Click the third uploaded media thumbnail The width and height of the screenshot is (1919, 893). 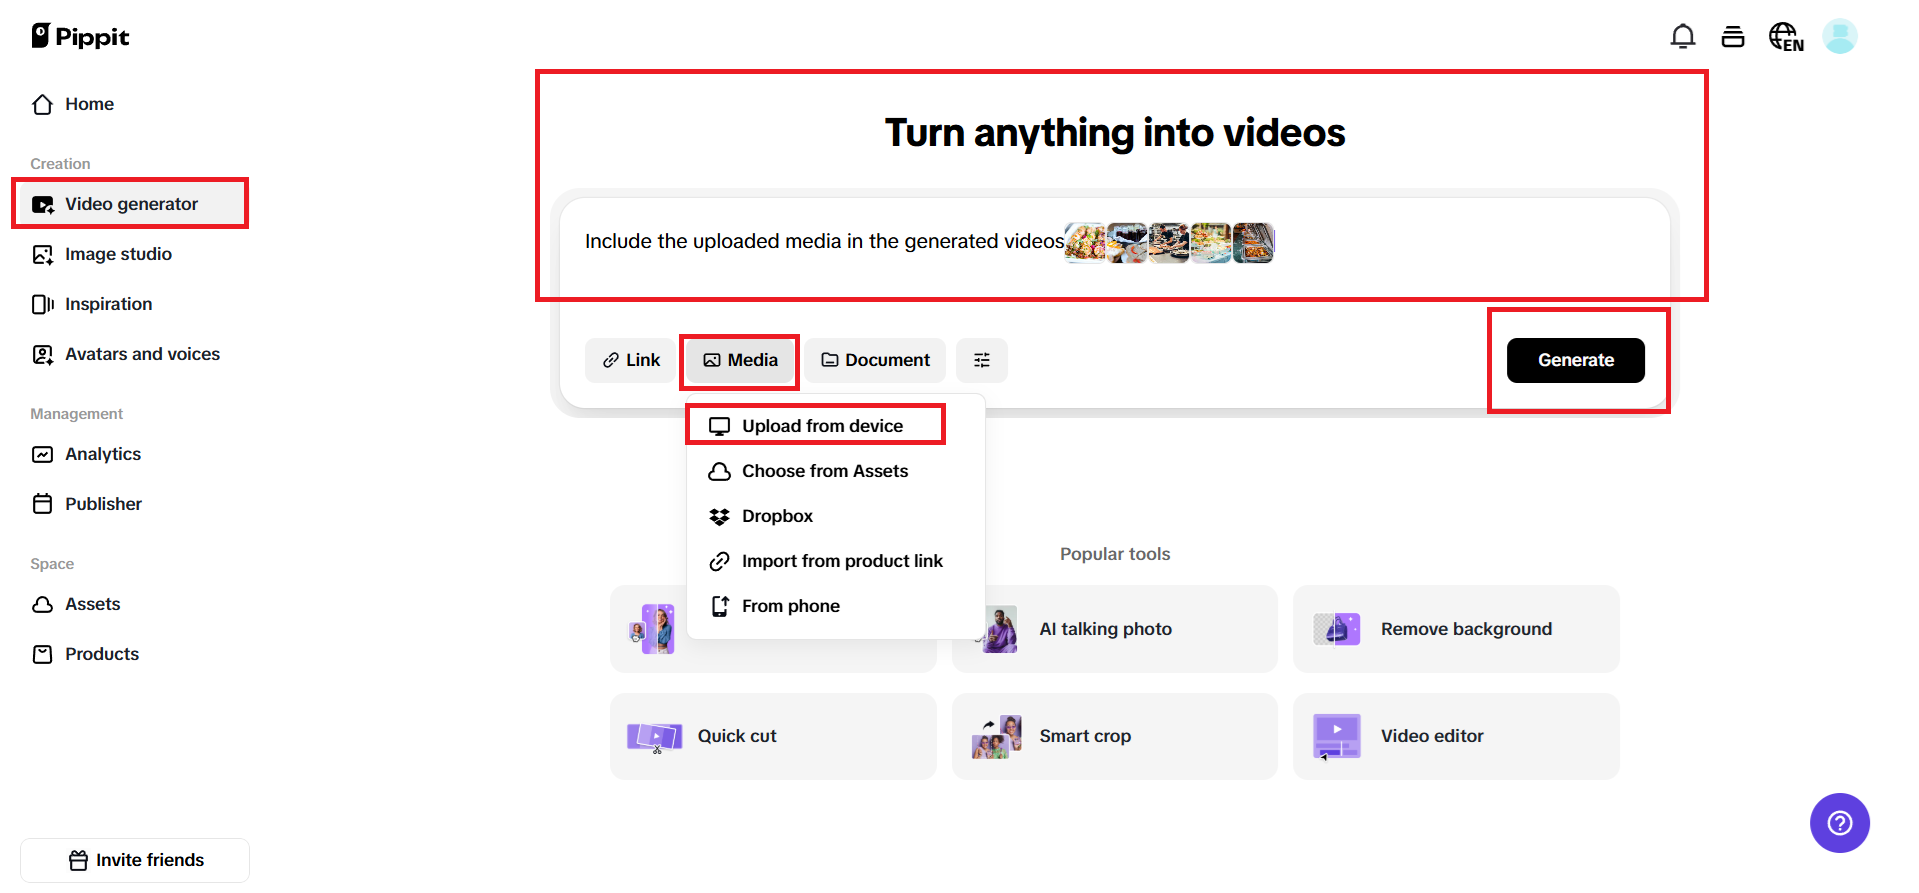[x=1170, y=243]
